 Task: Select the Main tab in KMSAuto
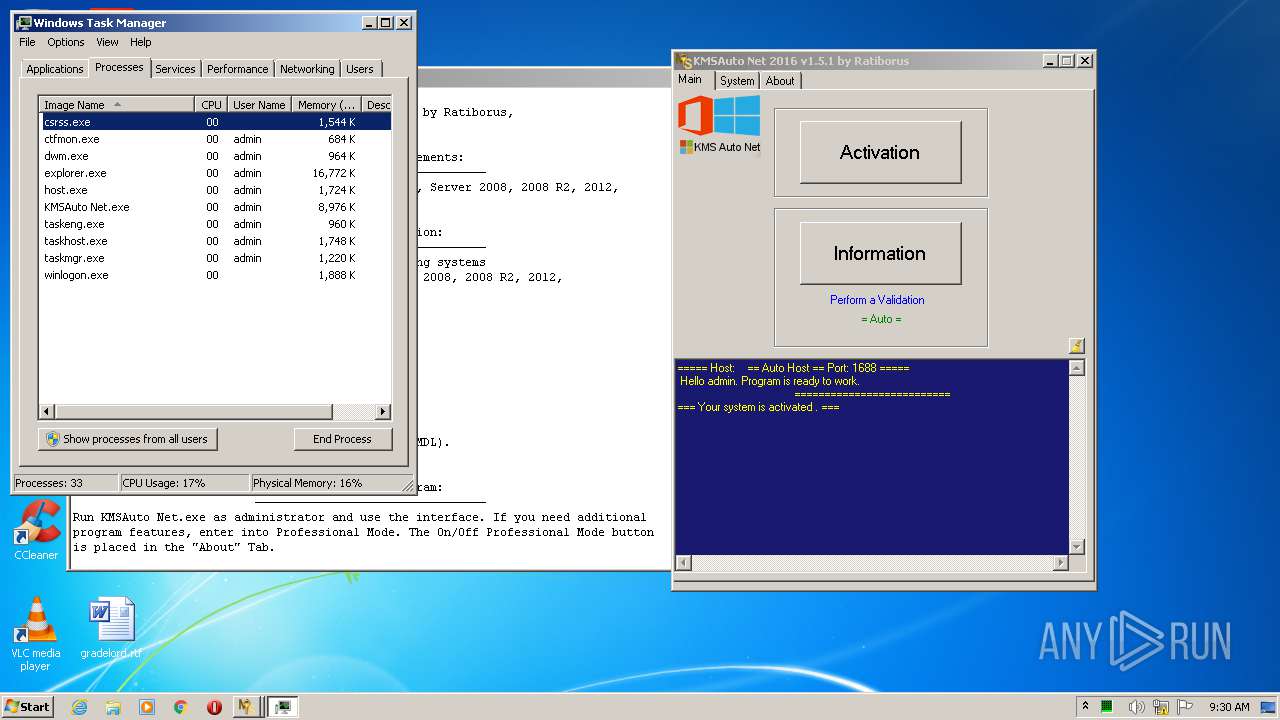coord(690,79)
